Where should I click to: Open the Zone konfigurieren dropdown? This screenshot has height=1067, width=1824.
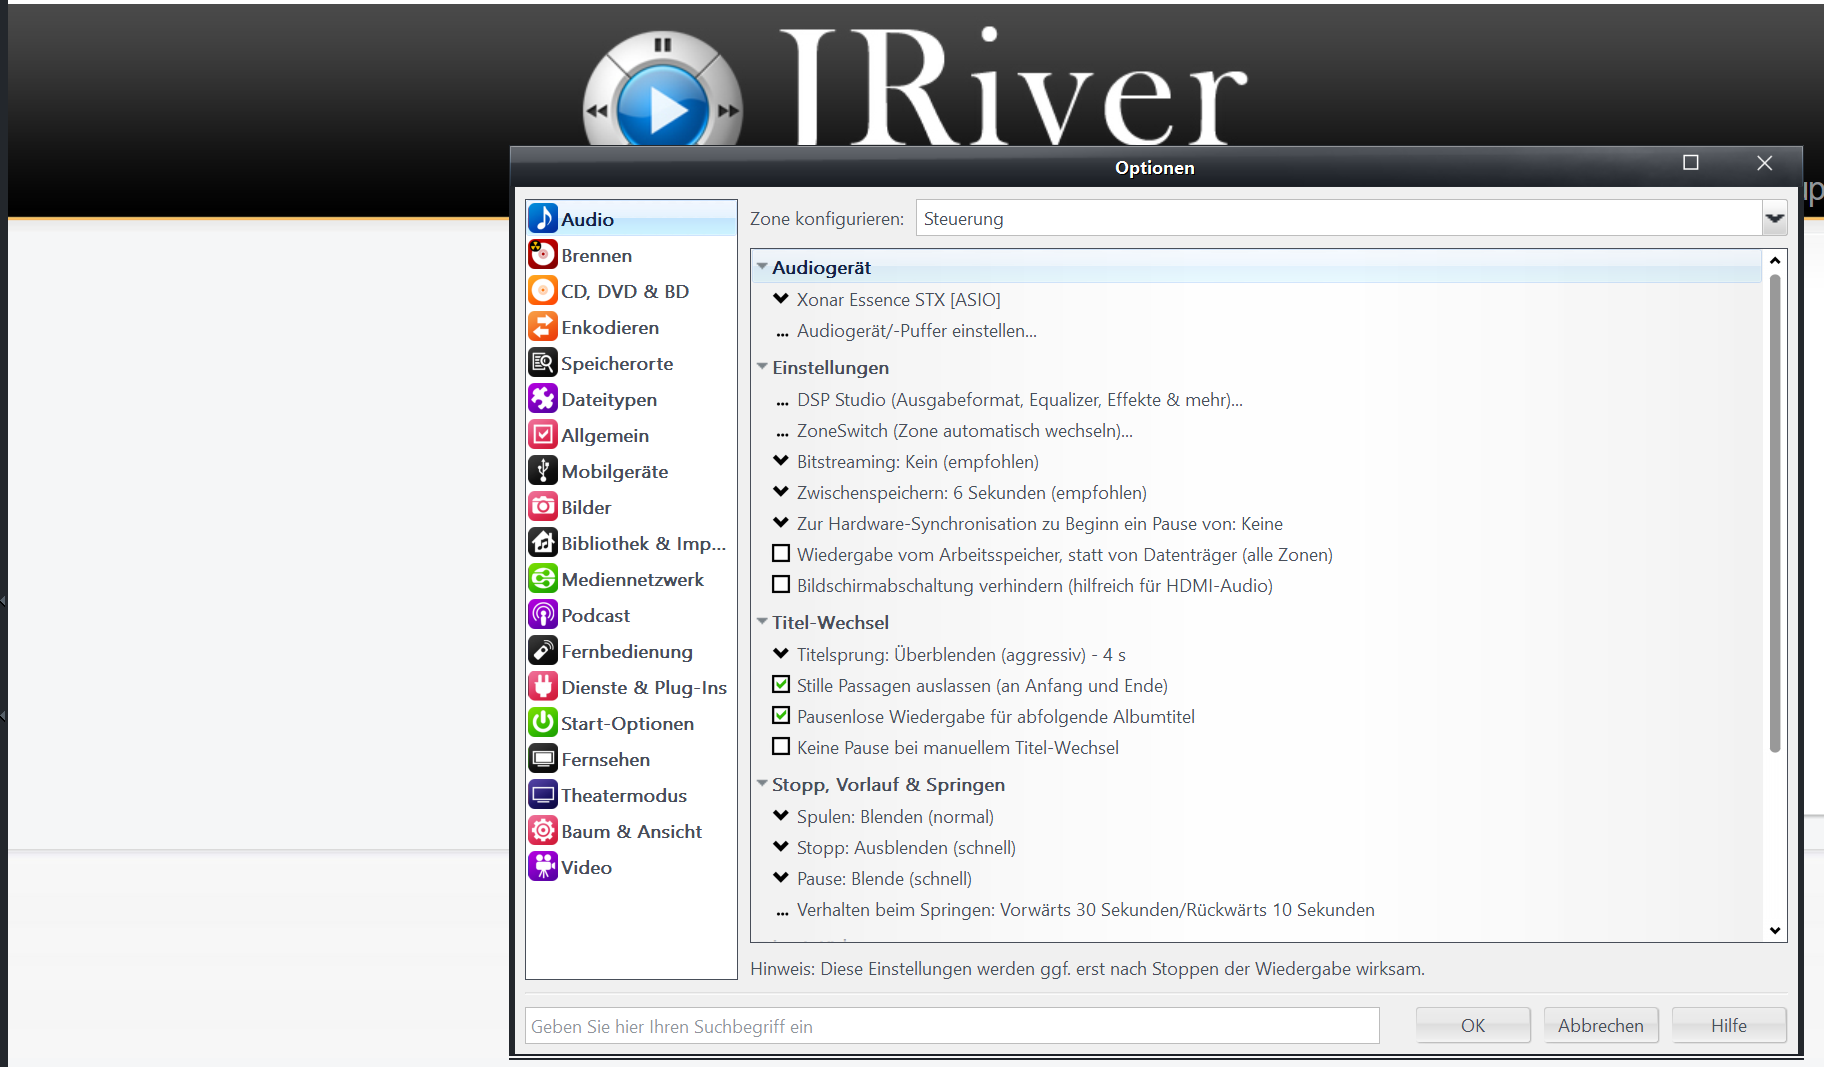(1775, 218)
